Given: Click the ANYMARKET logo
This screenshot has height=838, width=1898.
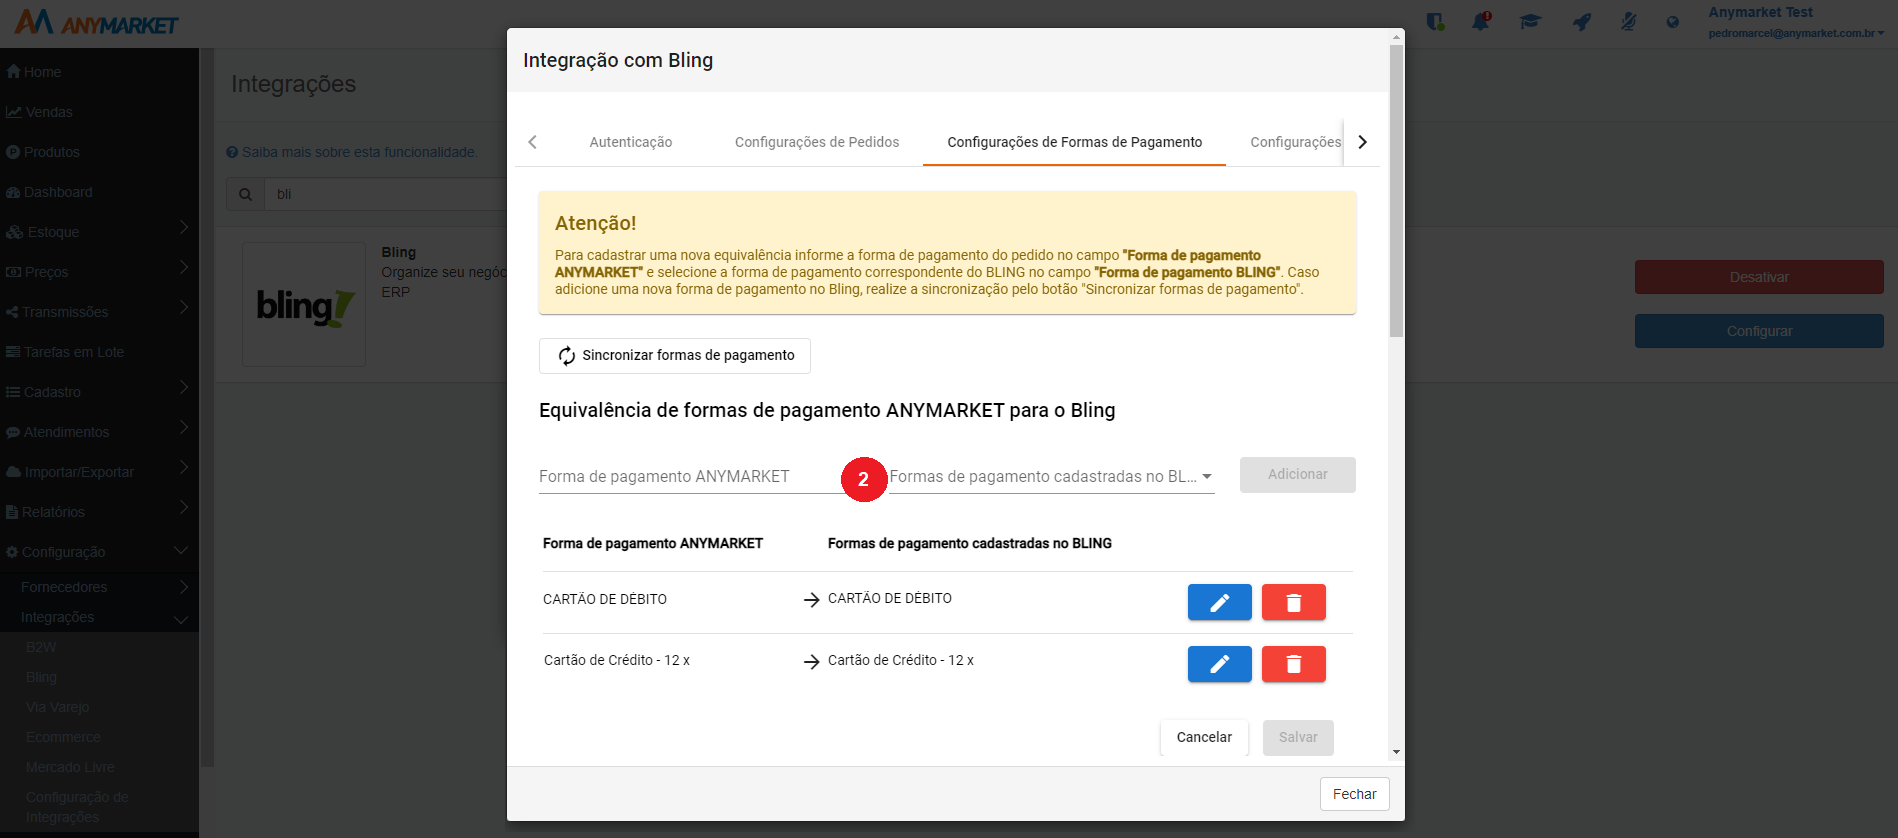Looking at the screenshot, I should point(96,22).
